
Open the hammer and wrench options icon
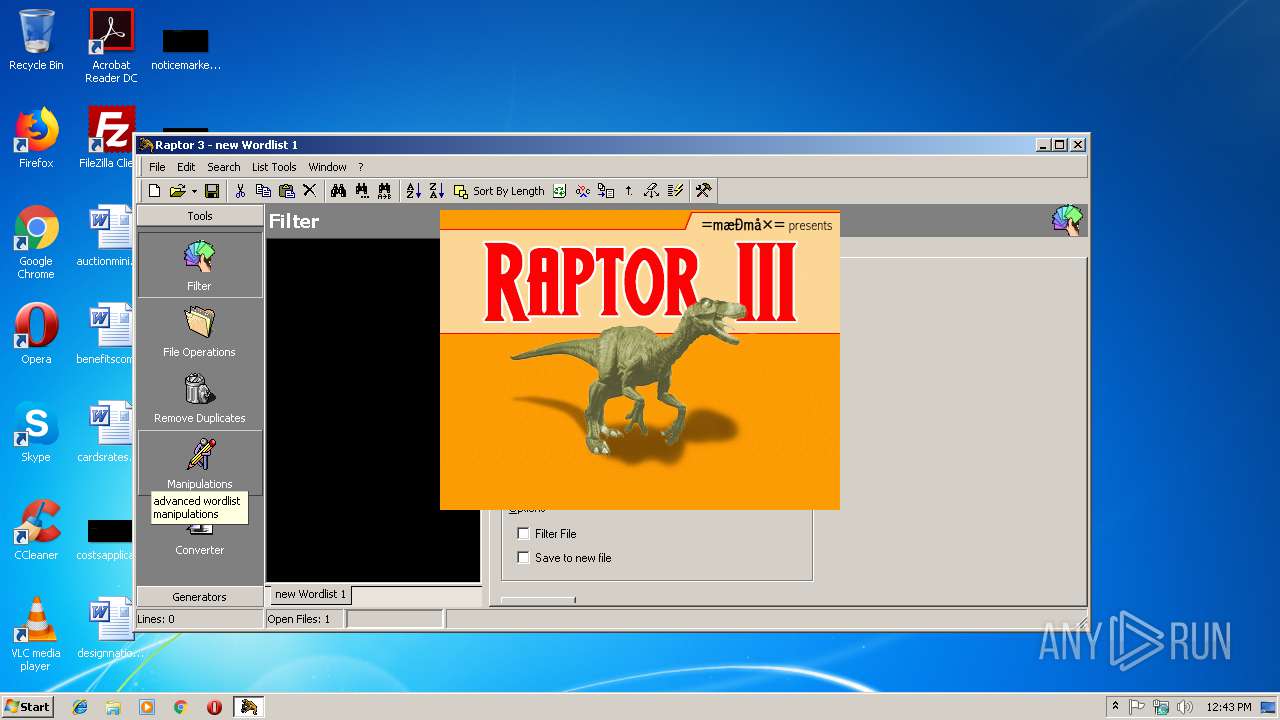pyautogui.click(x=704, y=191)
